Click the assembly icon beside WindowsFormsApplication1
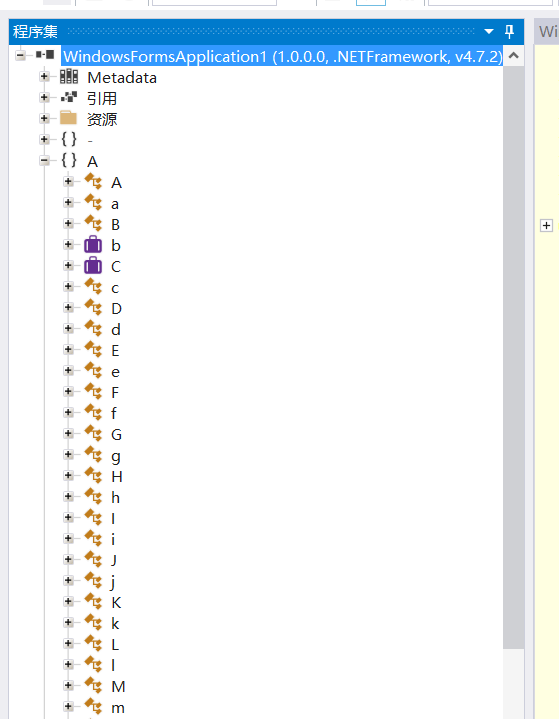This screenshot has height=719, width=559. point(45,55)
